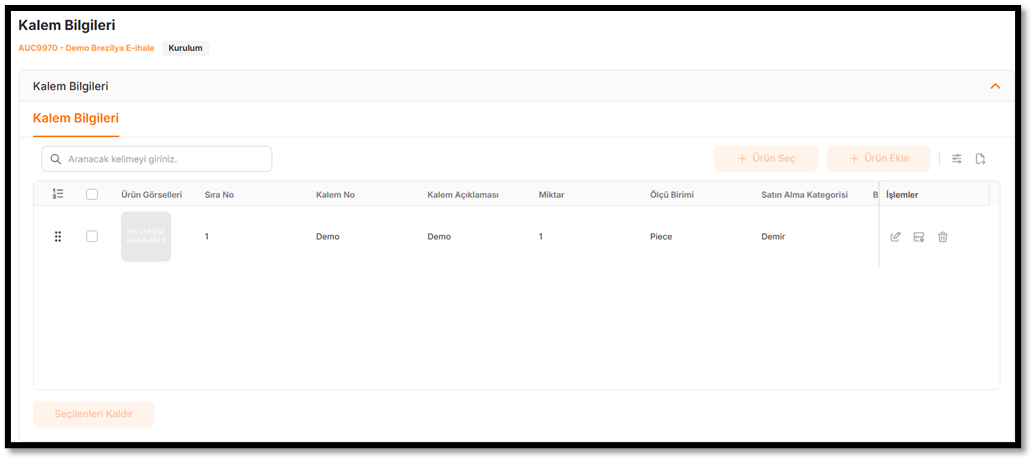The image size is (1034, 461).
Task: Click the middle row action icon in İşlemler
Action: (x=918, y=237)
